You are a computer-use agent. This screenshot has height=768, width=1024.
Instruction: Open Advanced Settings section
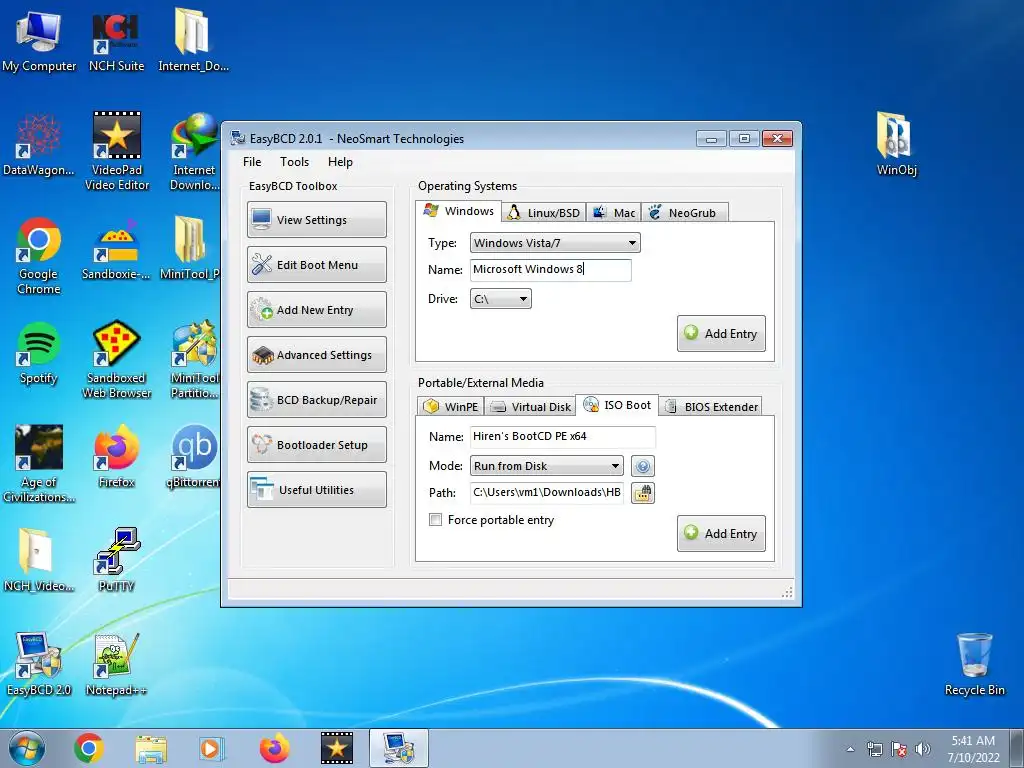[317, 355]
